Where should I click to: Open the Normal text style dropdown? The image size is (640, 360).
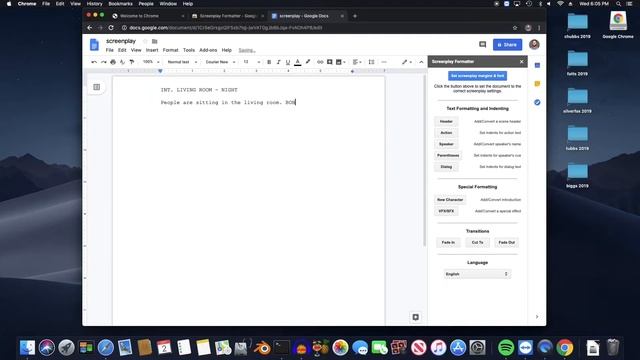182,62
